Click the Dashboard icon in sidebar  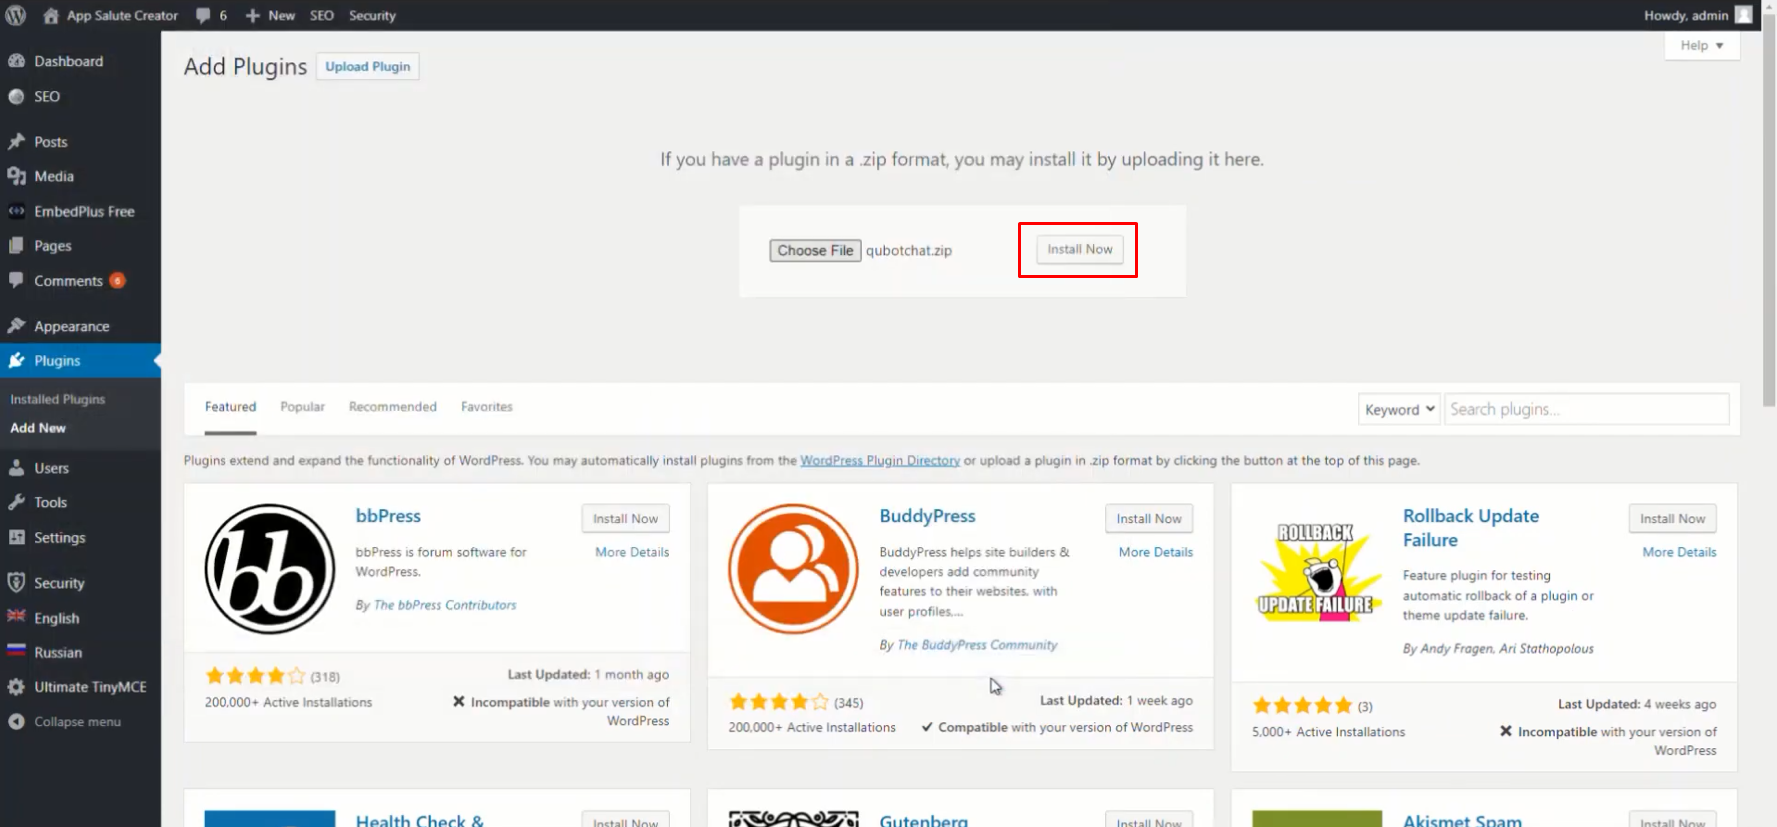click(16, 61)
